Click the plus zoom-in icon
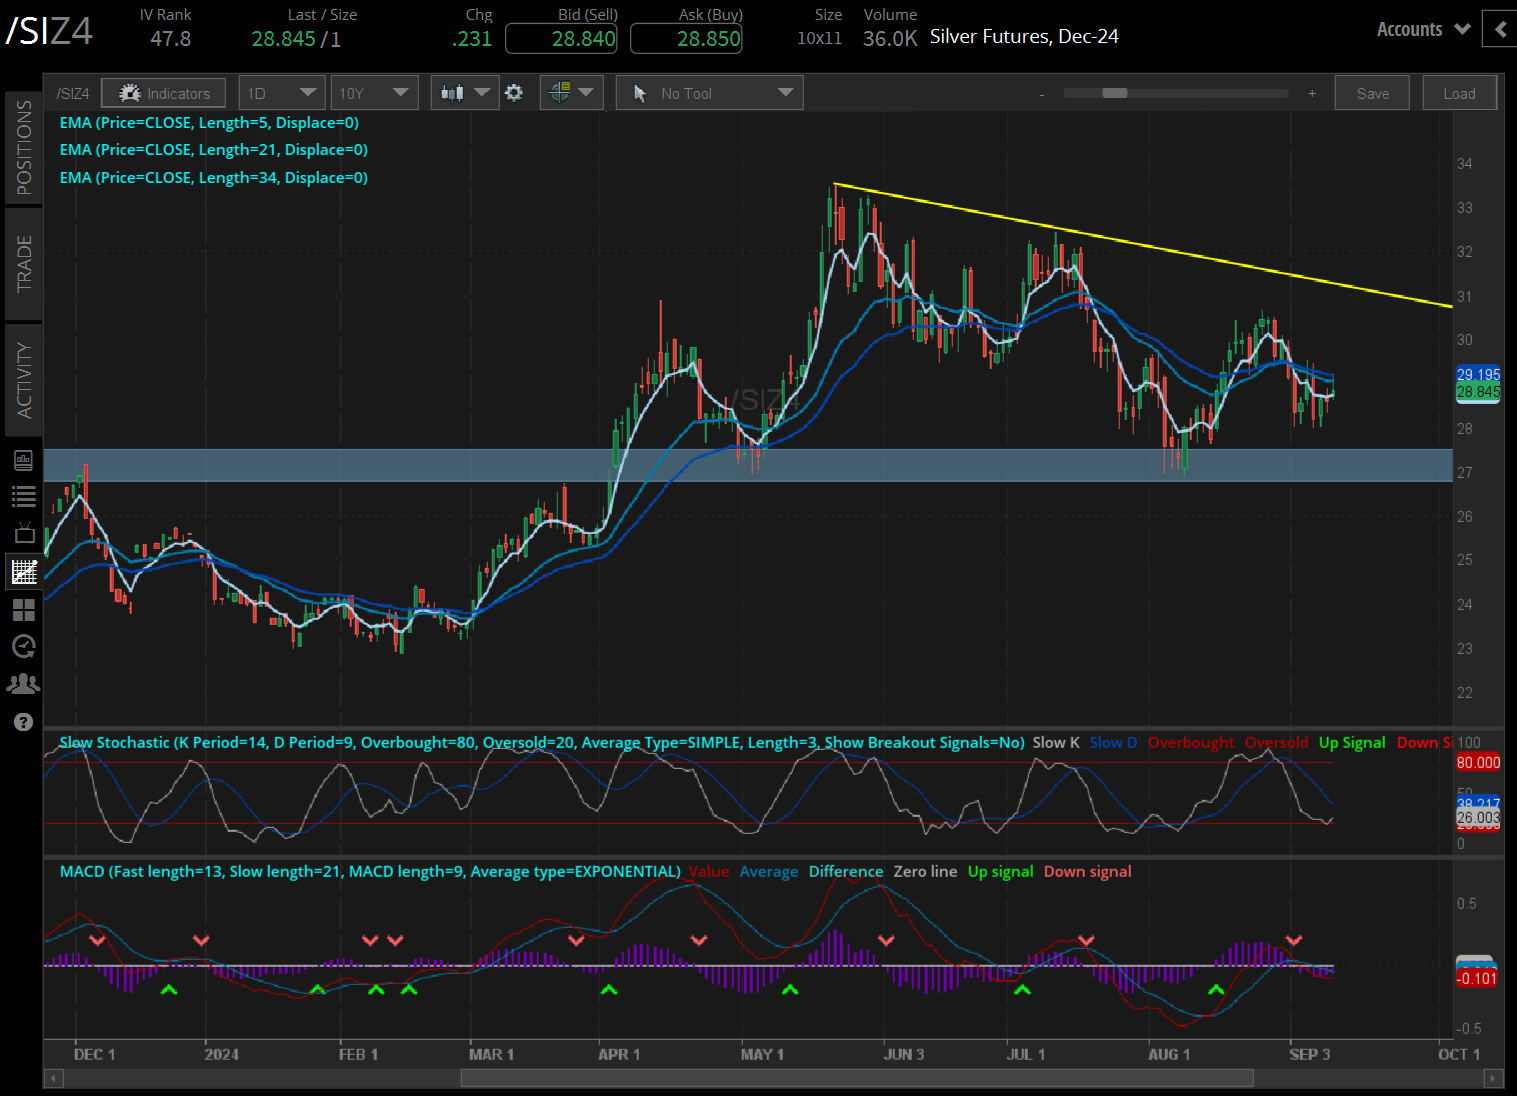 (x=1312, y=93)
